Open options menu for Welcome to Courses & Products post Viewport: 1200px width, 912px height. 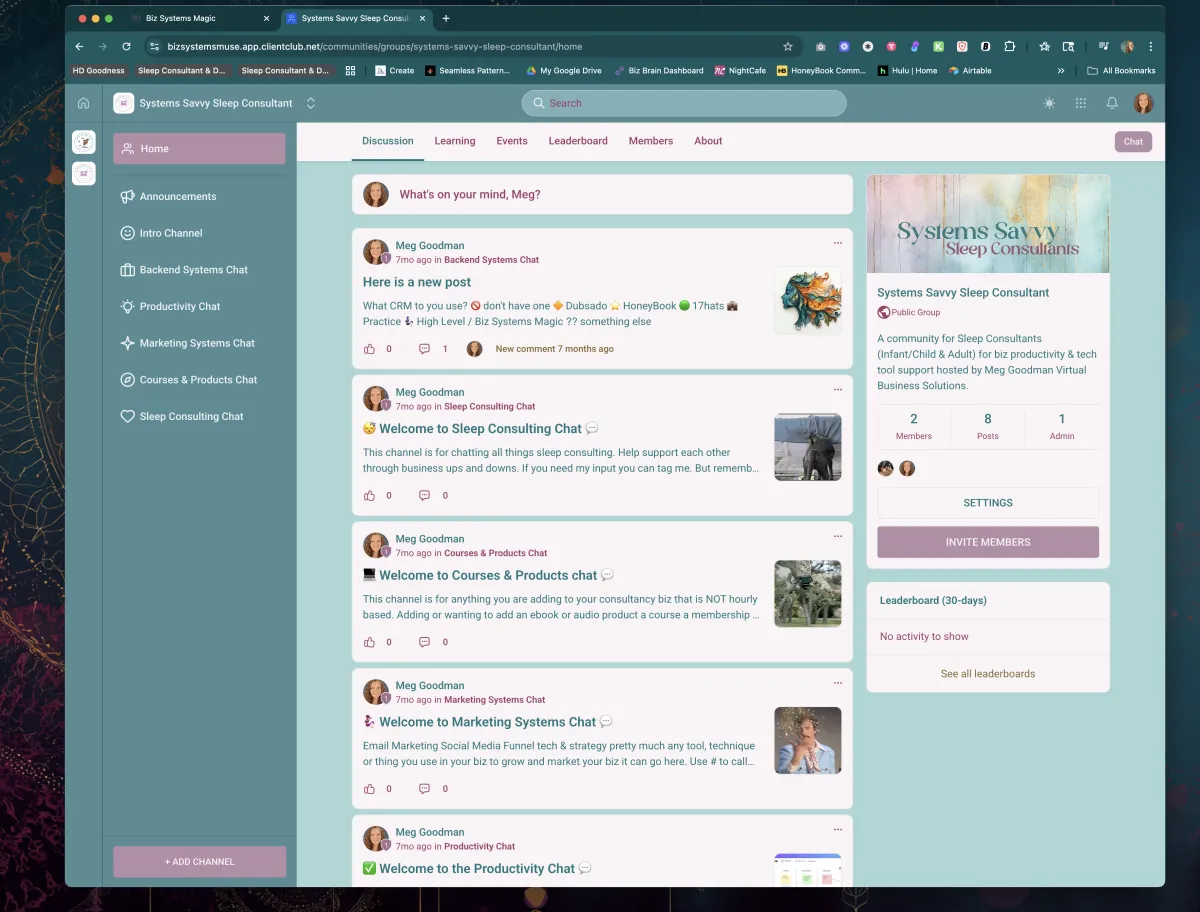[838, 536]
